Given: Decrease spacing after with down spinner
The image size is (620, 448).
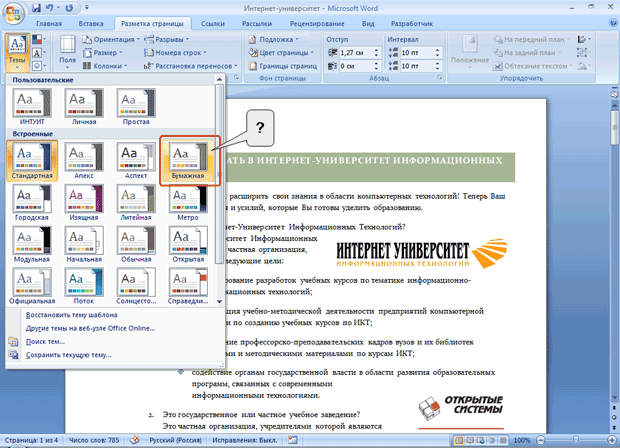Looking at the screenshot, I should coord(437,68).
